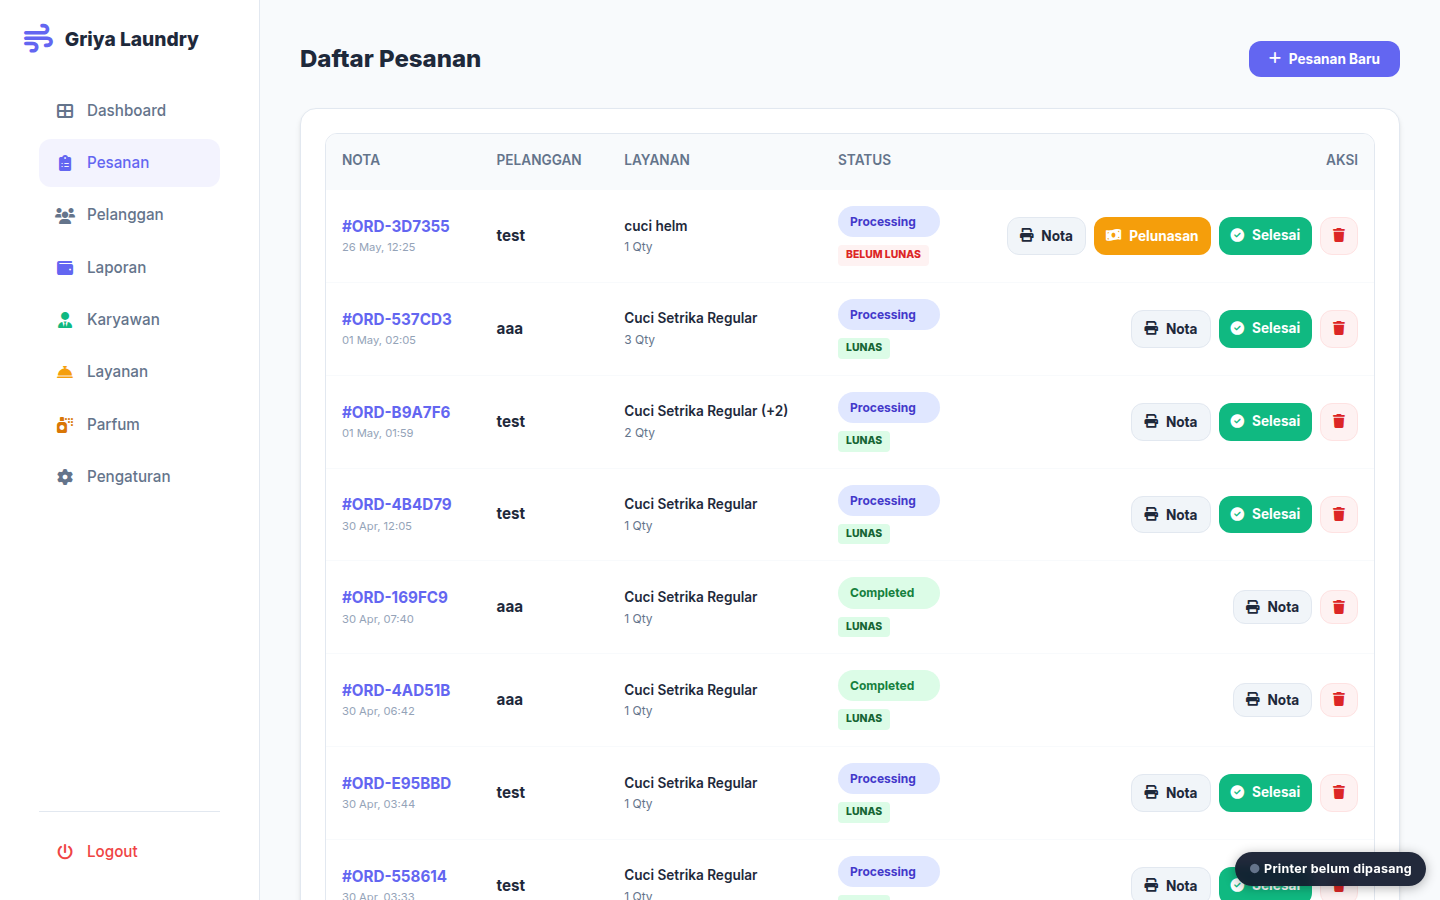This screenshot has width=1440, height=900.
Task: Click Pelunasan for order #ORD-3D7355
Action: (x=1152, y=236)
